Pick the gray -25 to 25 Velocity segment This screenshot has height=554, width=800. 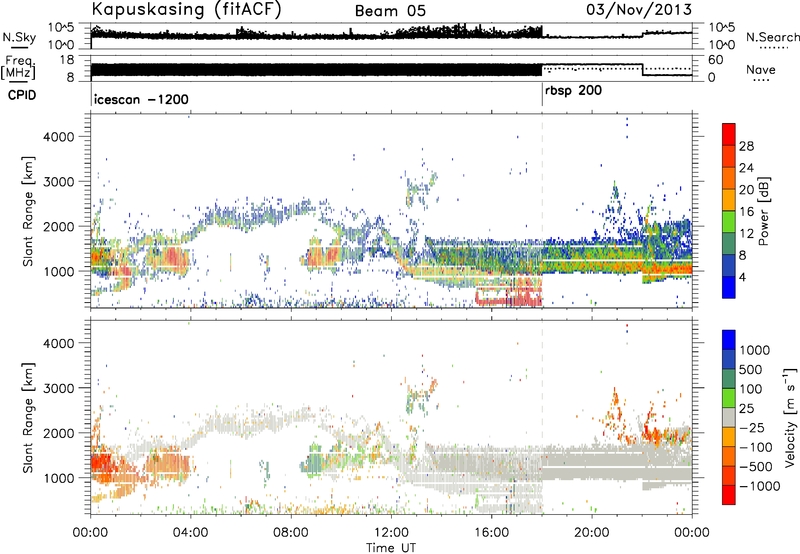pyautogui.click(x=729, y=417)
